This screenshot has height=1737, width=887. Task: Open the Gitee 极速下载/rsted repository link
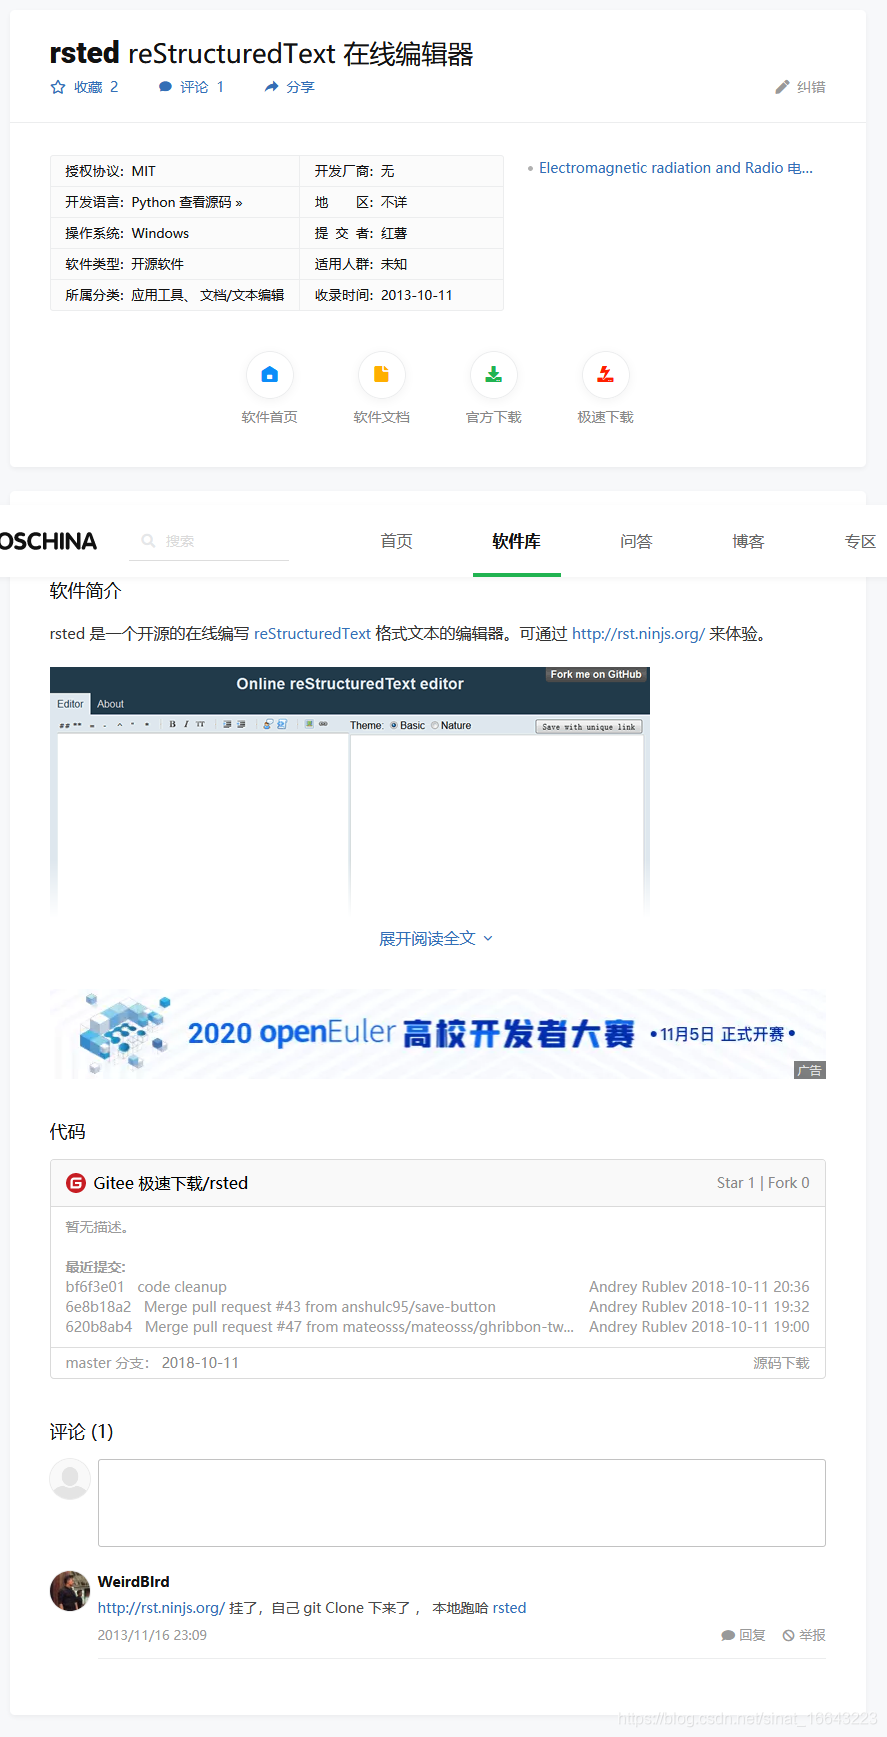170,1183
